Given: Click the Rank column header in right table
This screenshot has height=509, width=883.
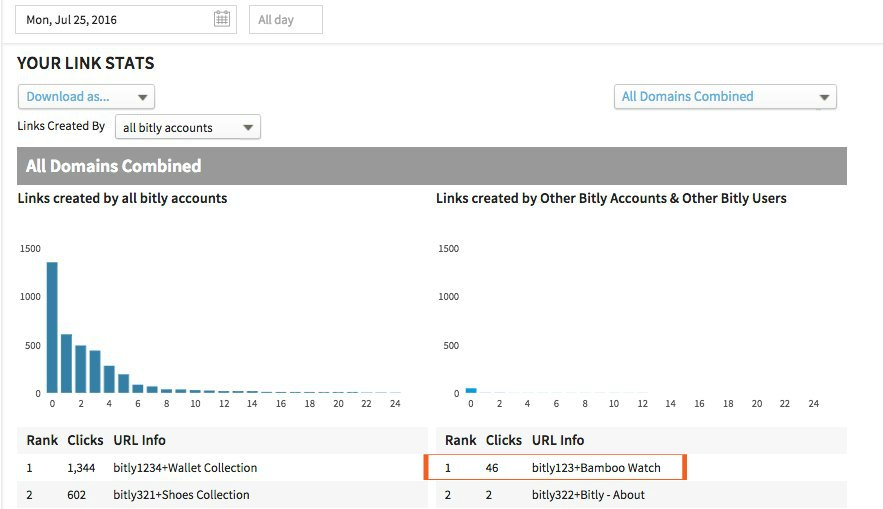Looking at the screenshot, I should click(x=461, y=440).
